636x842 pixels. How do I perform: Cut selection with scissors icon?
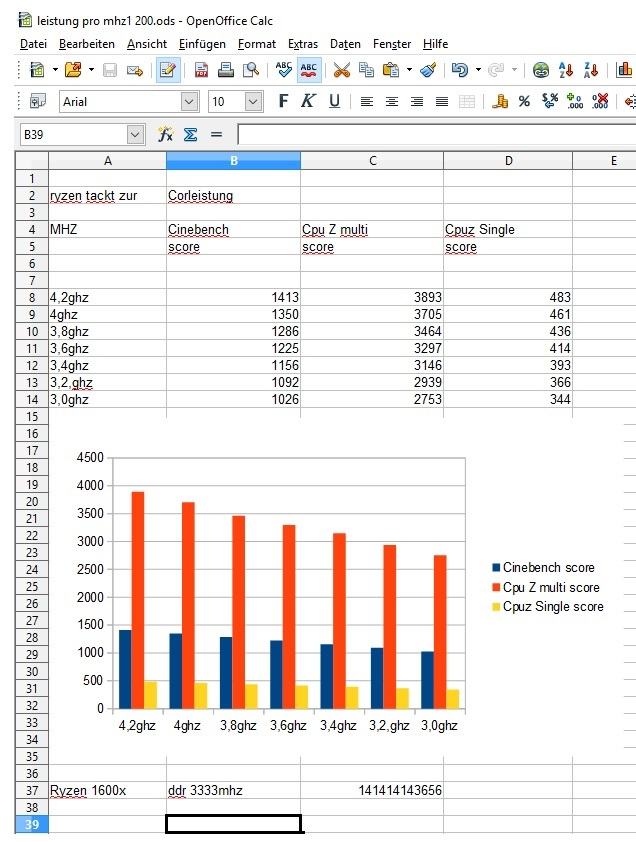pos(341,70)
